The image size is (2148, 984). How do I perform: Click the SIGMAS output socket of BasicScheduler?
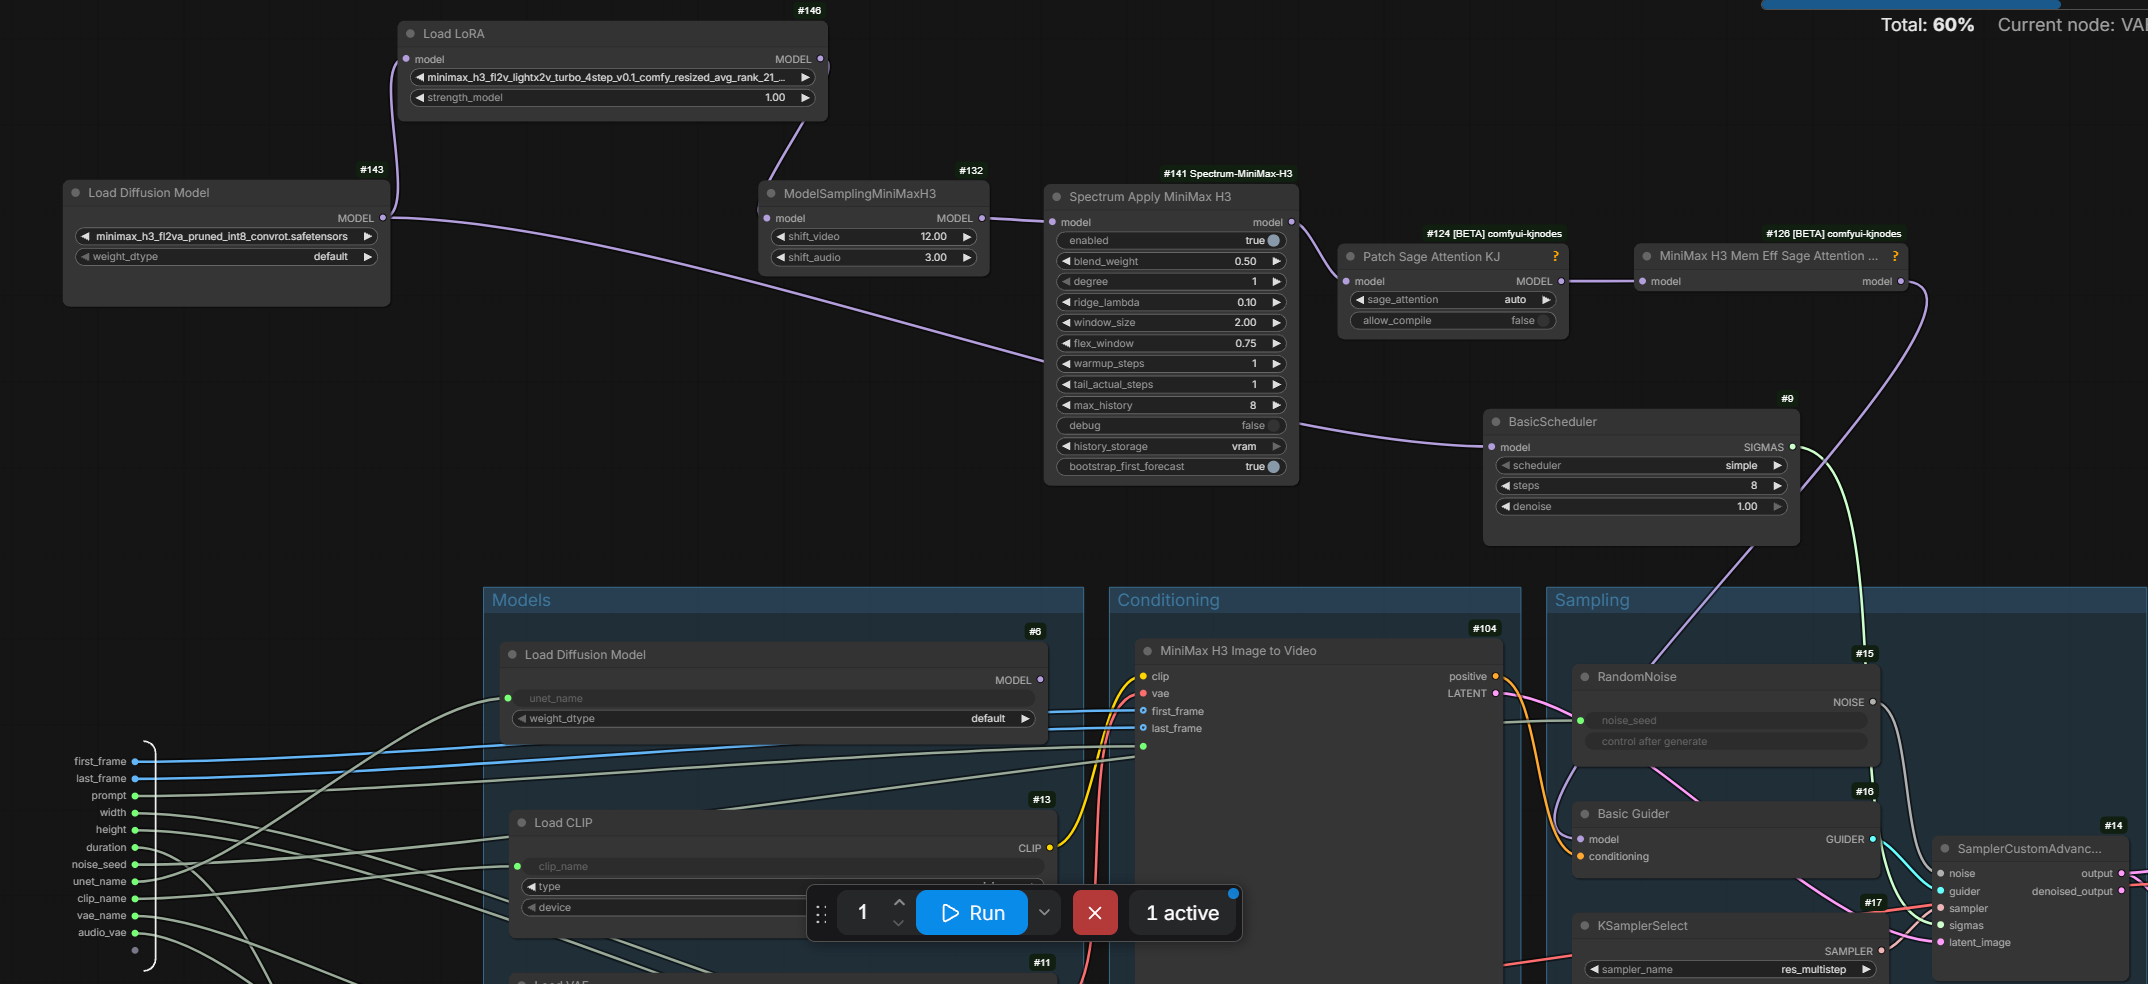click(1792, 447)
